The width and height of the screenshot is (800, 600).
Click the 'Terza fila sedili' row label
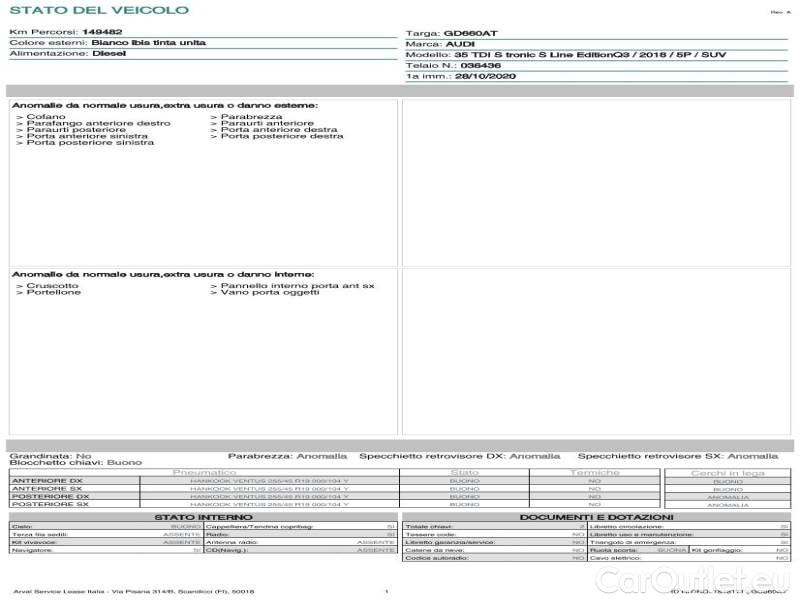[x=40, y=534]
